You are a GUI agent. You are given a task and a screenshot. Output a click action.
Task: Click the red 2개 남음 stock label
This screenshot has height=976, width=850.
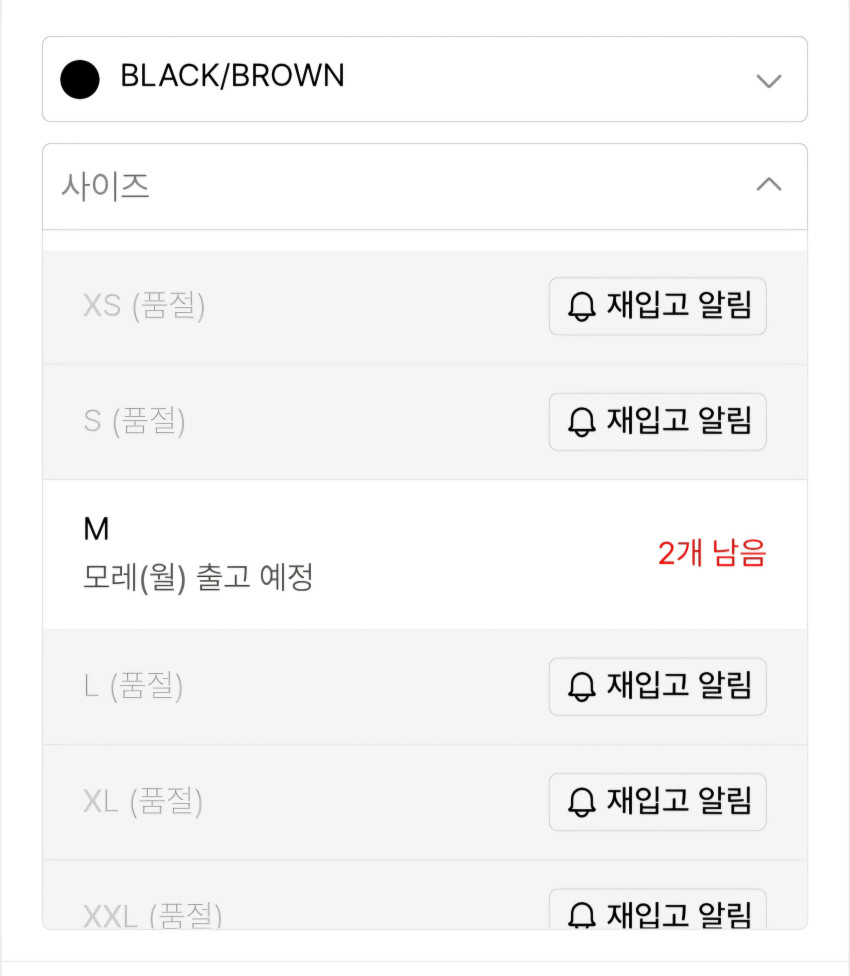pos(711,553)
